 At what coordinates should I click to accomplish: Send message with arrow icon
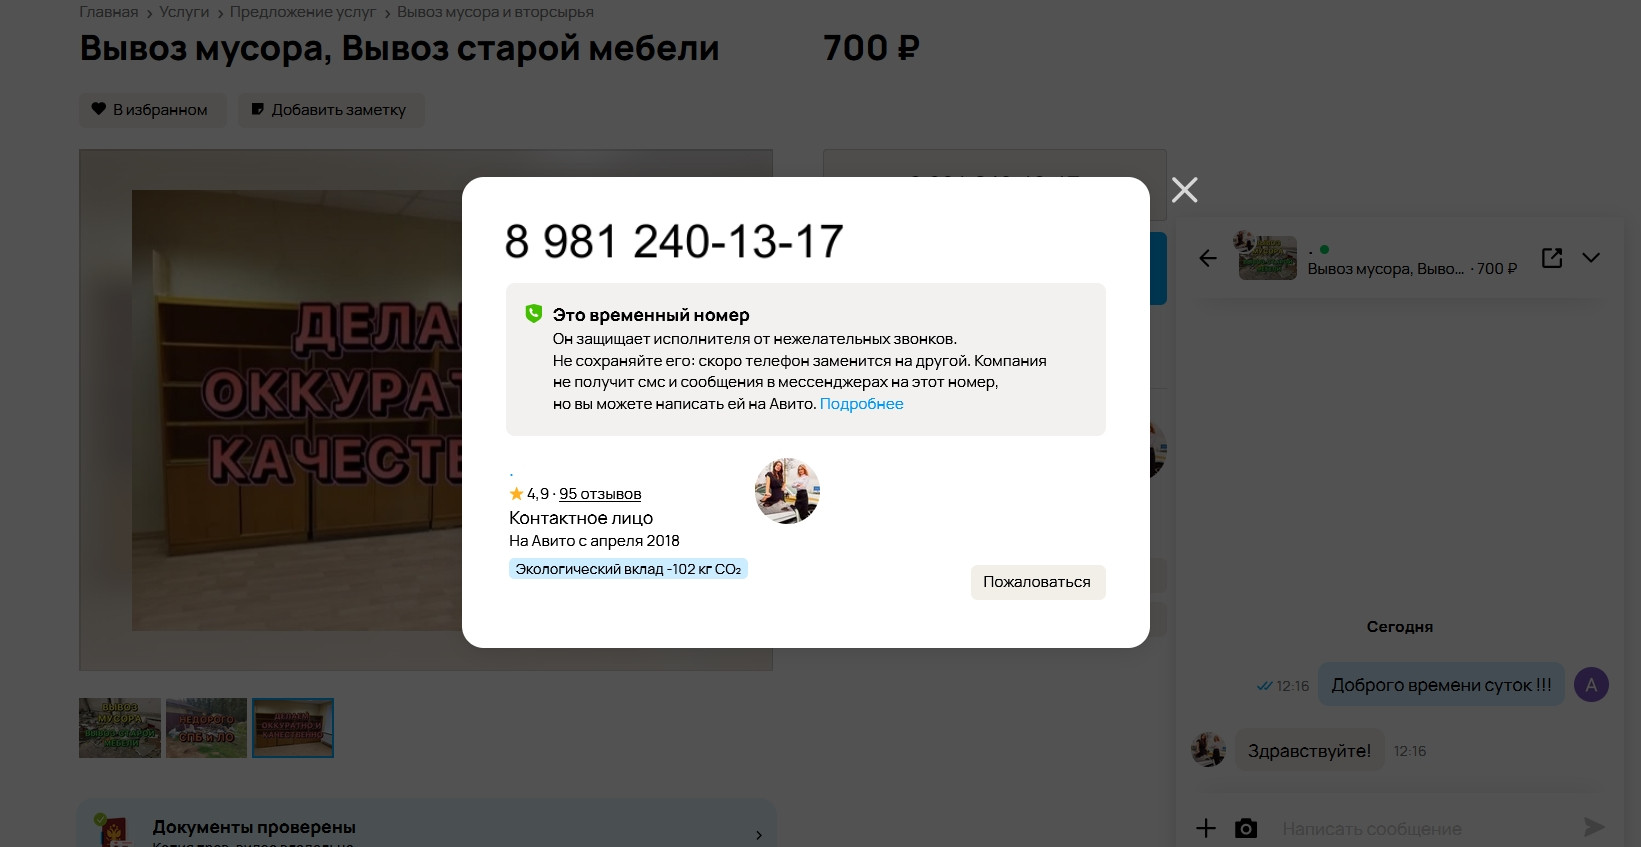(1595, 827)
